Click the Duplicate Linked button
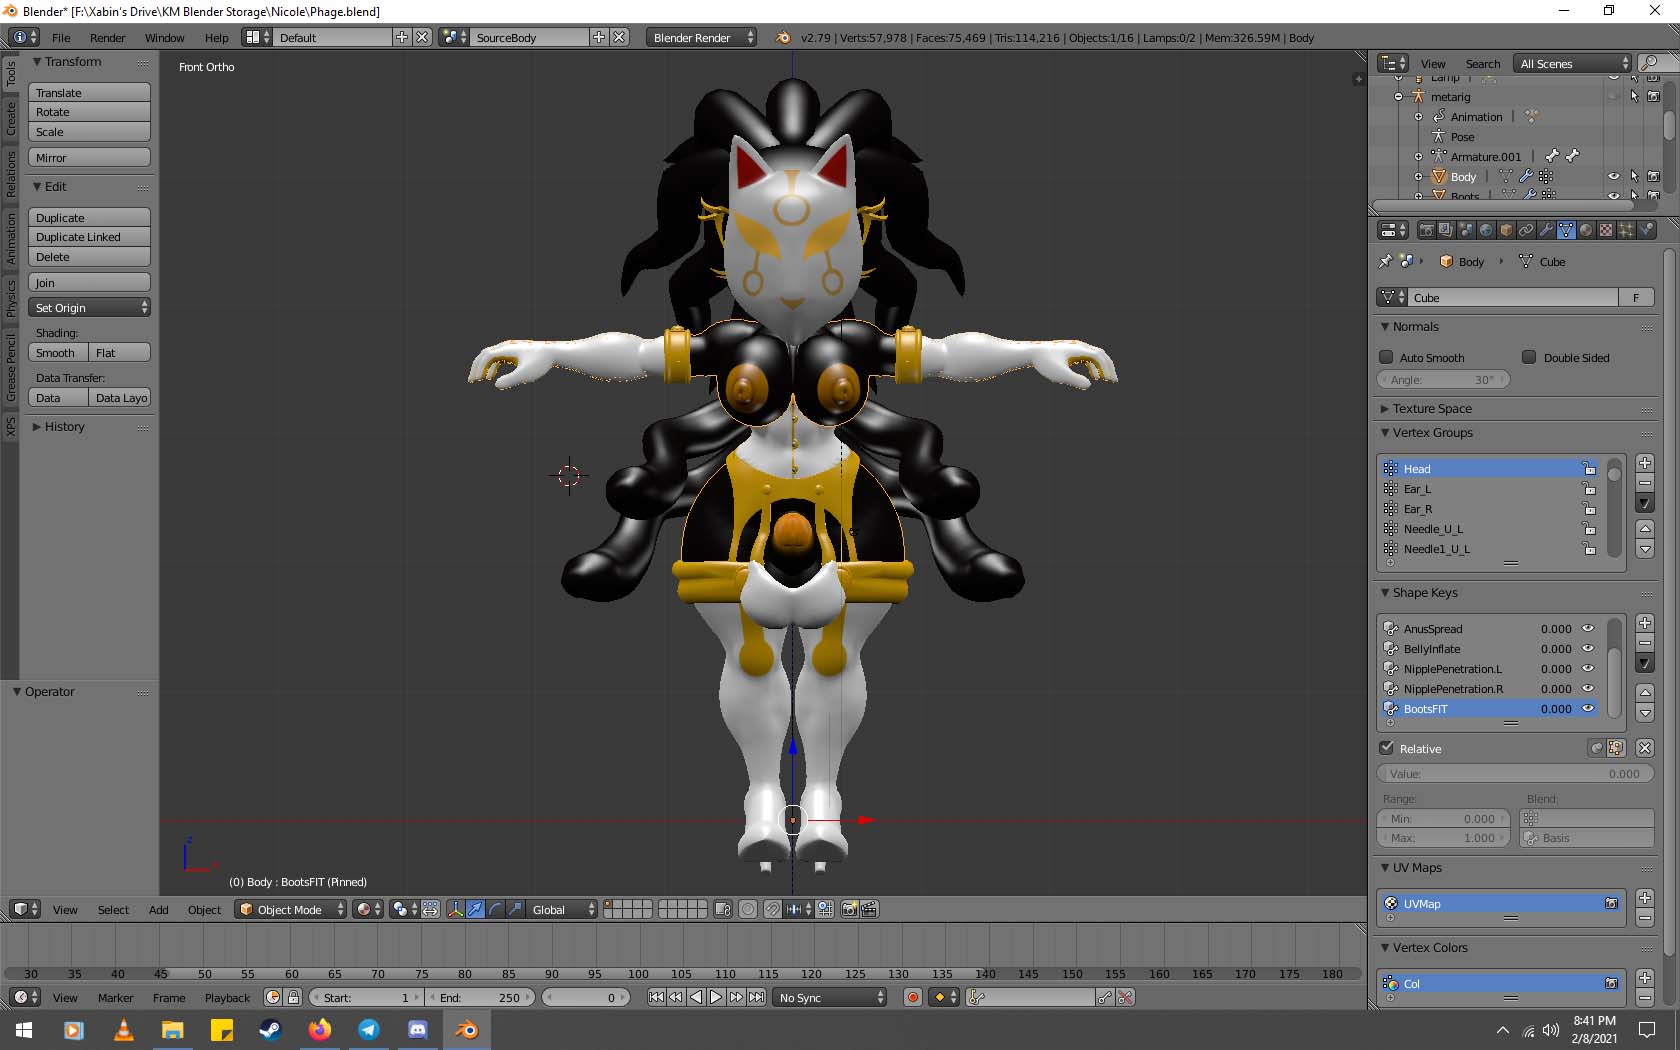The width and height of the screenshot is (1680, 1050). point(89,237)
